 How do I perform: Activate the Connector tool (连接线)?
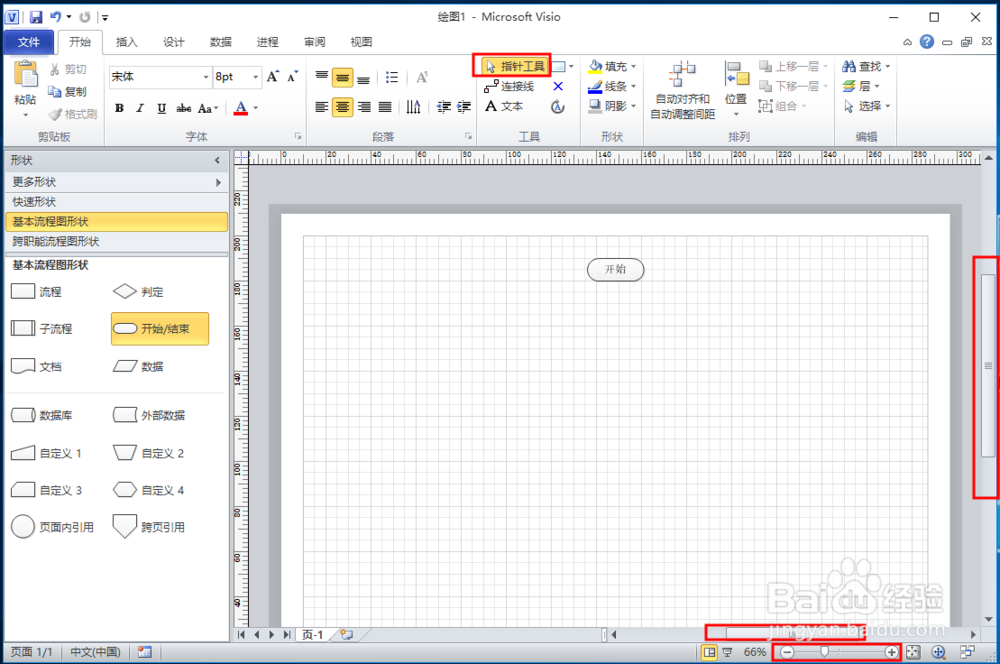pyautogui.click(x=510, y=86)
